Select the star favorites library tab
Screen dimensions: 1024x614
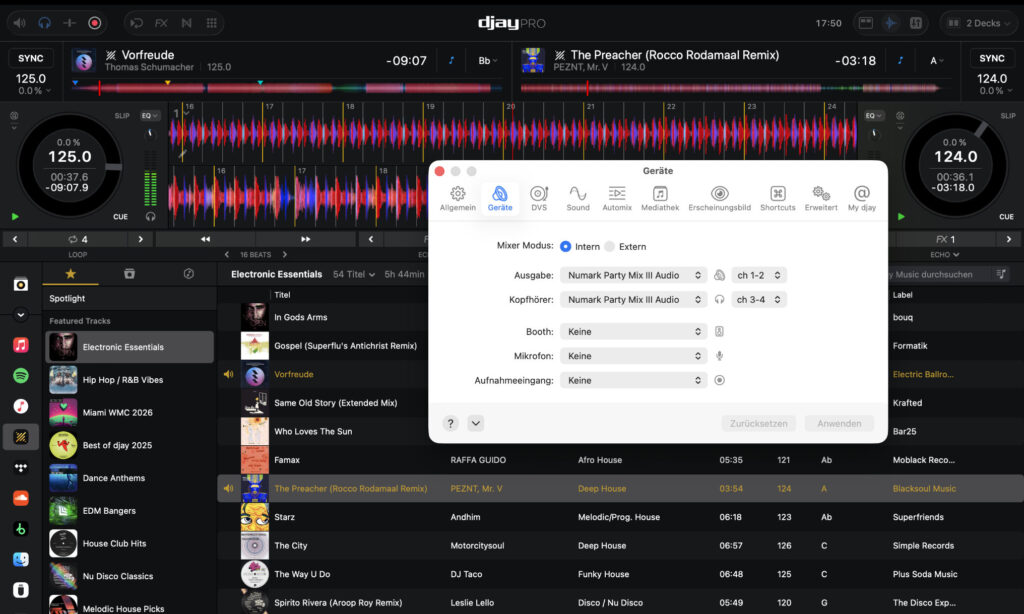tap(71, 274)
